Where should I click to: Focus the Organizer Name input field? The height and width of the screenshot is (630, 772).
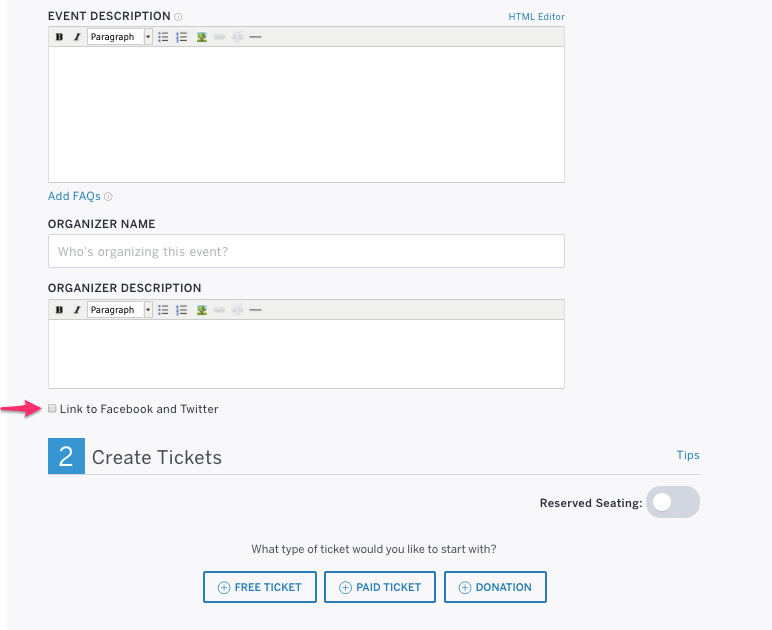tap(306, 251)
